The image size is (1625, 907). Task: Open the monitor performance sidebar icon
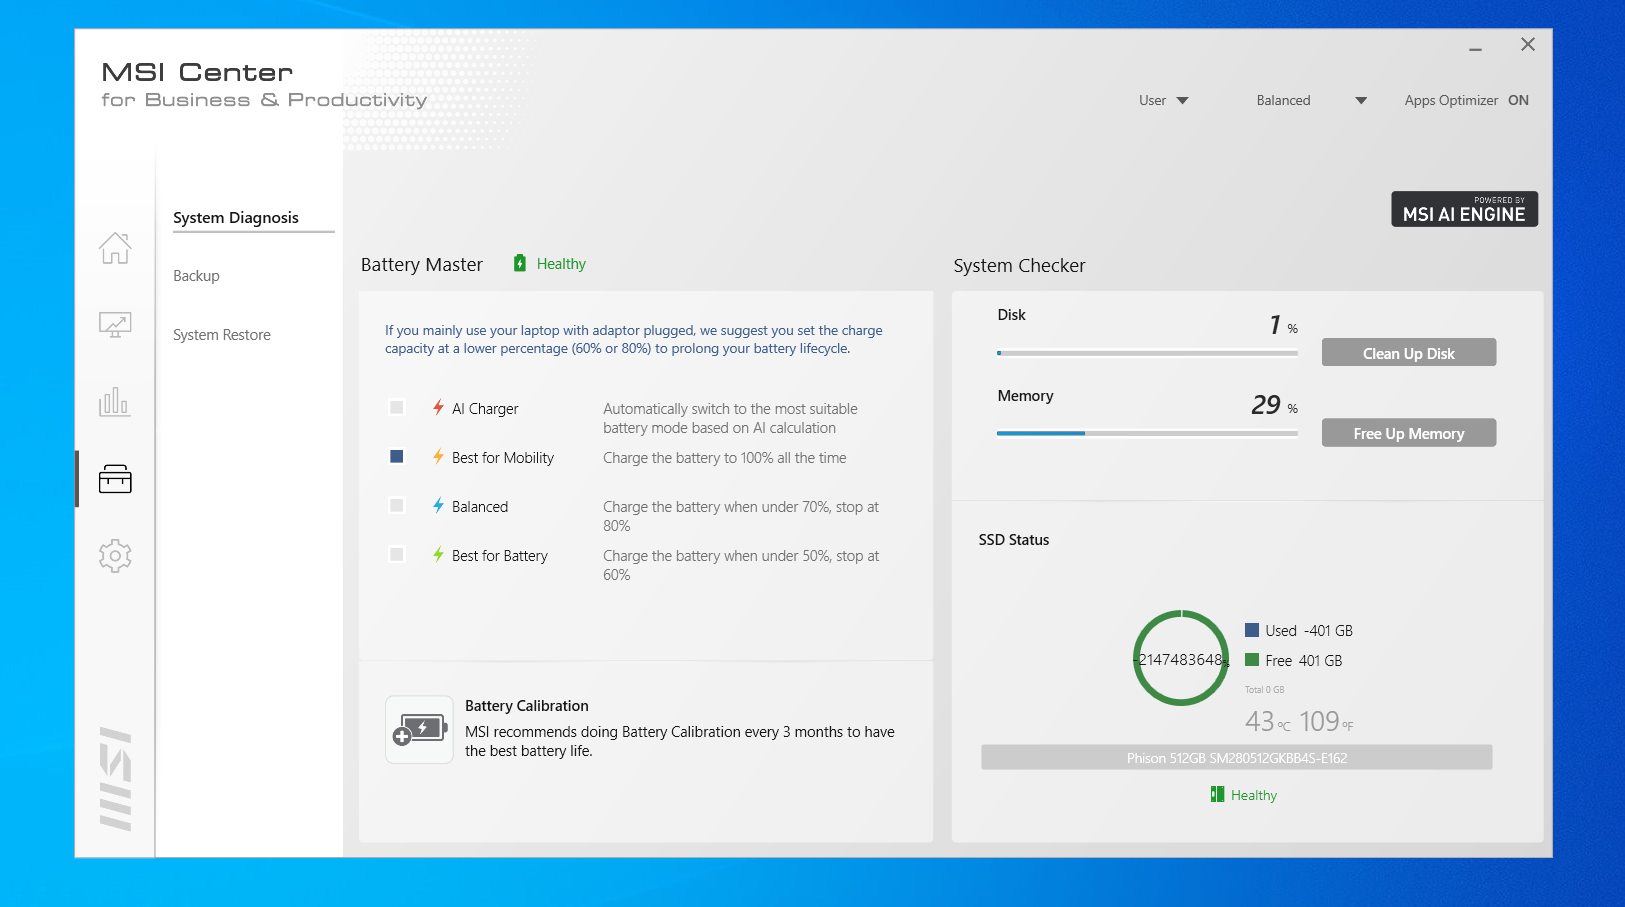click(115, 325)
